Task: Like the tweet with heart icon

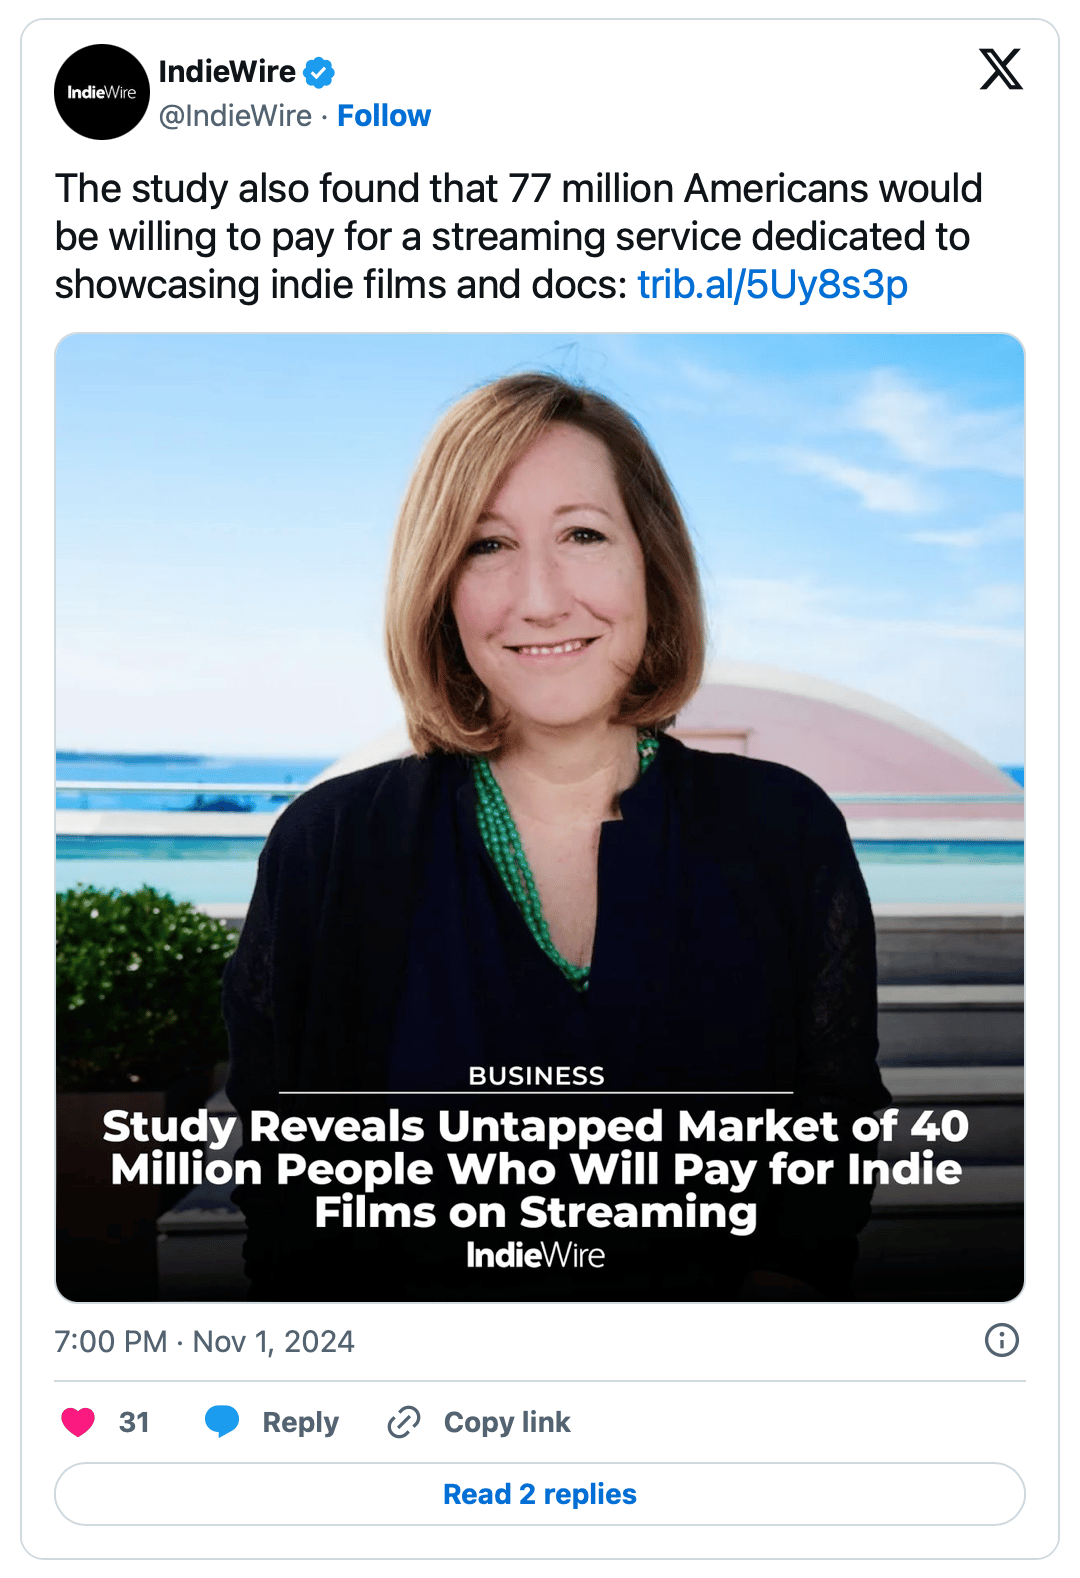Action: click(78, 1421)
